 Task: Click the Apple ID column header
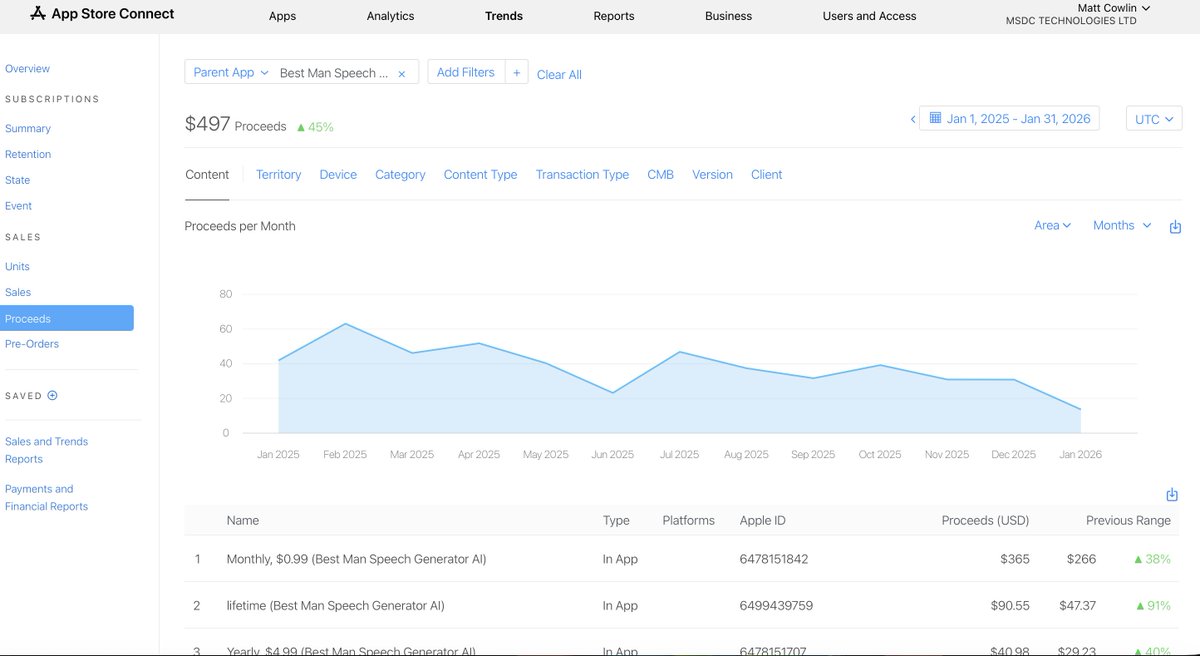[763, 520]
